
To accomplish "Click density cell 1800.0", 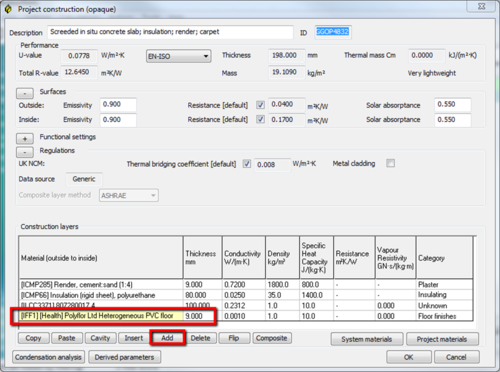I will tap(282, 285).
